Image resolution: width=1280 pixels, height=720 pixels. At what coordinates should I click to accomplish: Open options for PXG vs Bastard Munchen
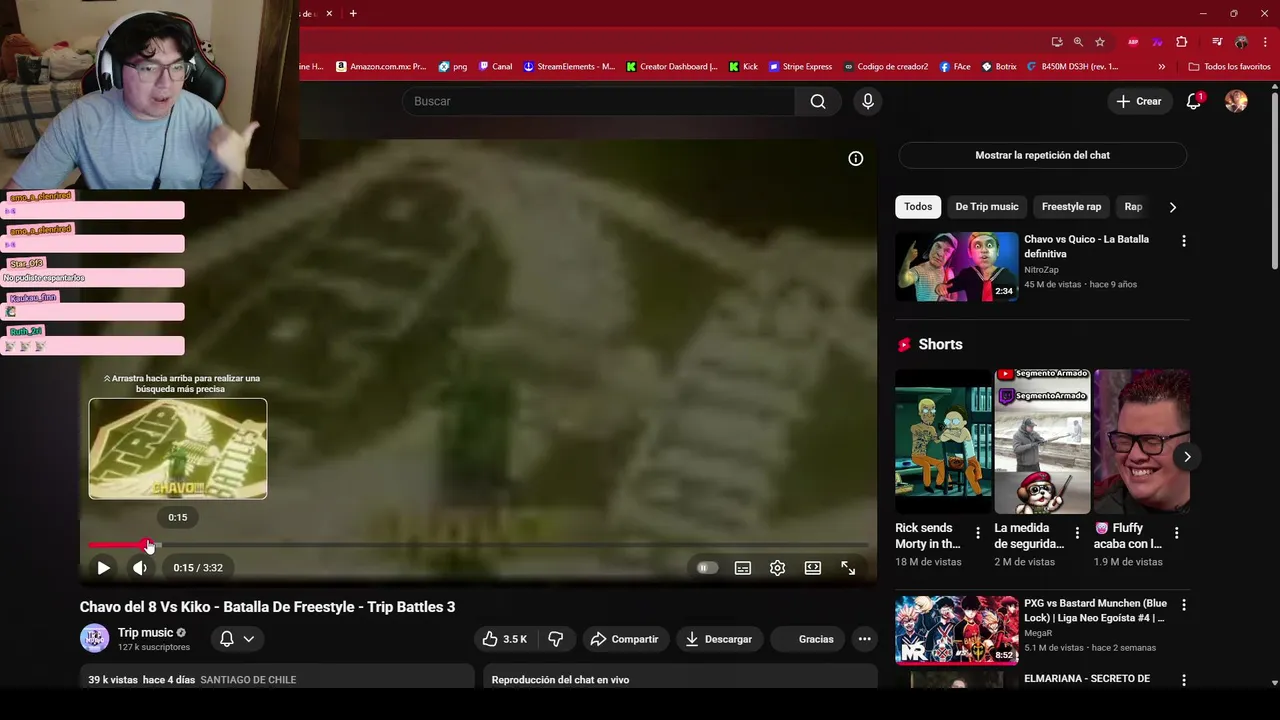1184,605
